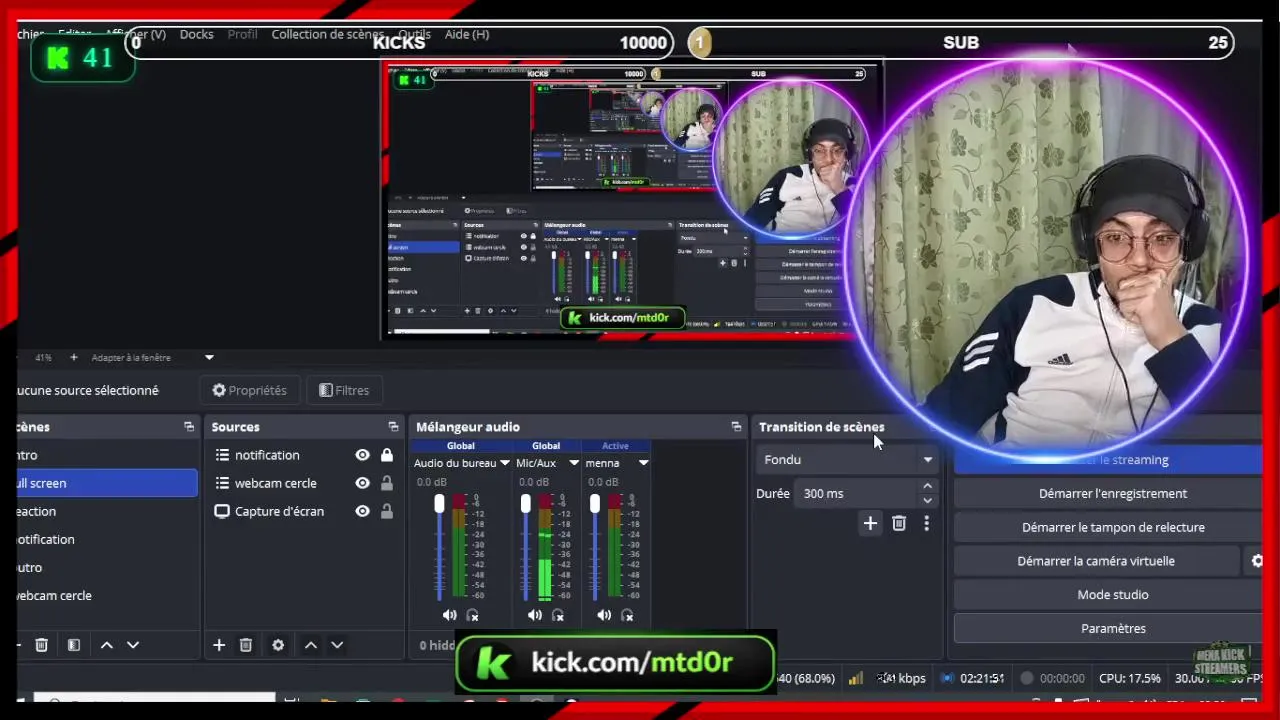Select the full screen scene
Image resolution: width=1280 pixels, height=720 pixels.
(107, 483)
